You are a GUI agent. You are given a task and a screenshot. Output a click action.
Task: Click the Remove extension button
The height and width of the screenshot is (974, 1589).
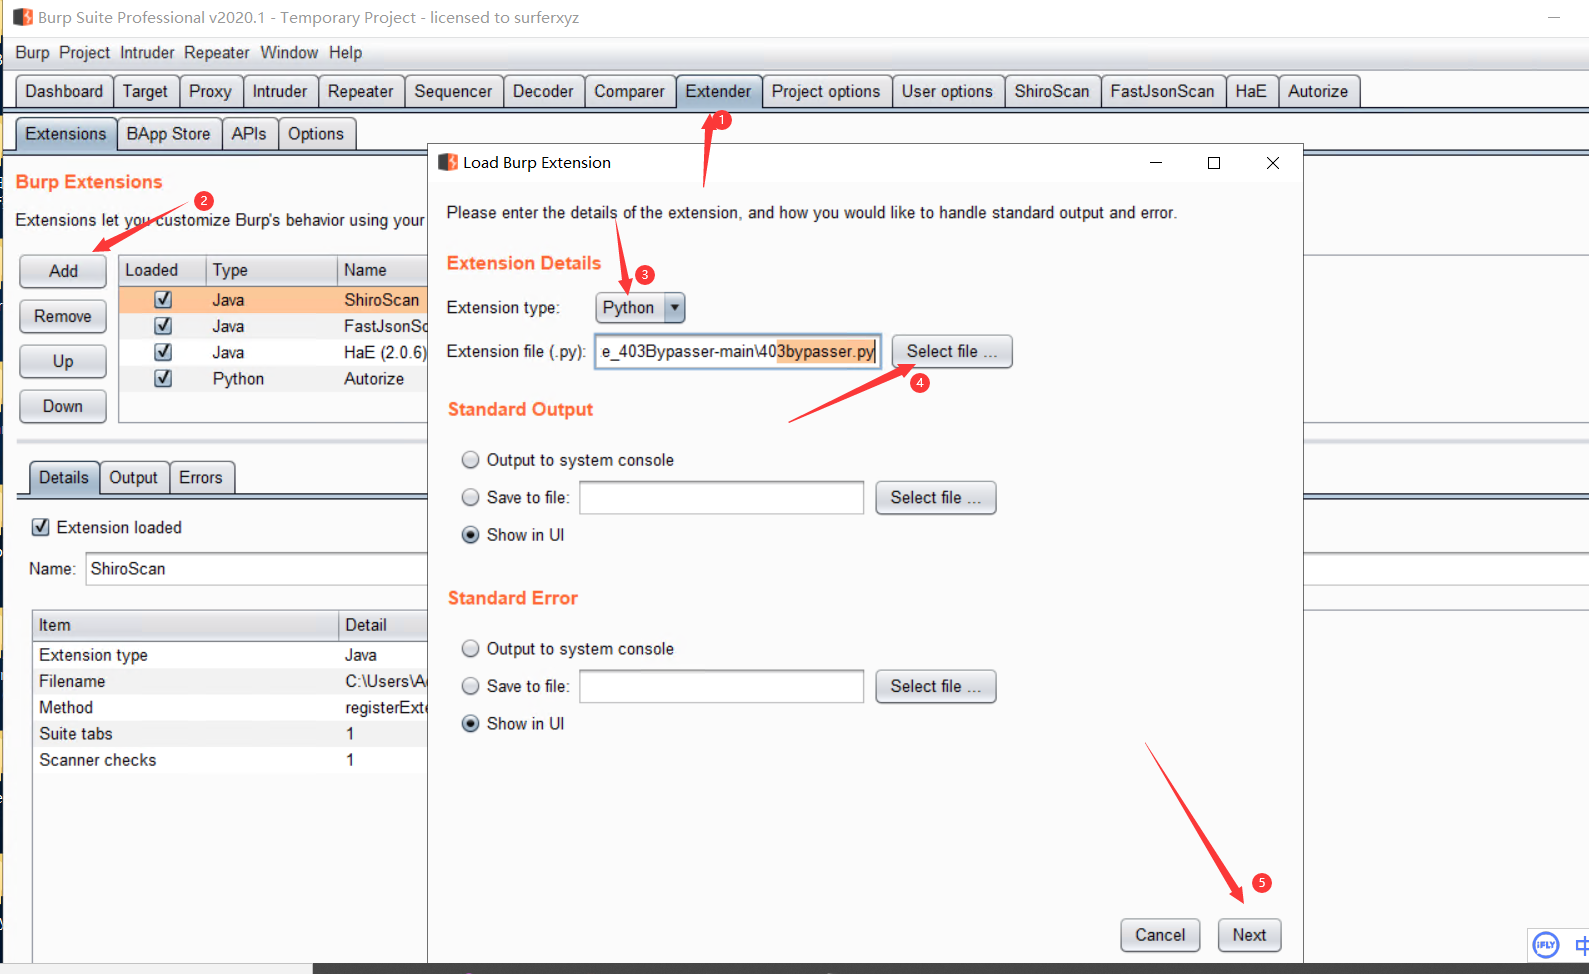(63, 316)
